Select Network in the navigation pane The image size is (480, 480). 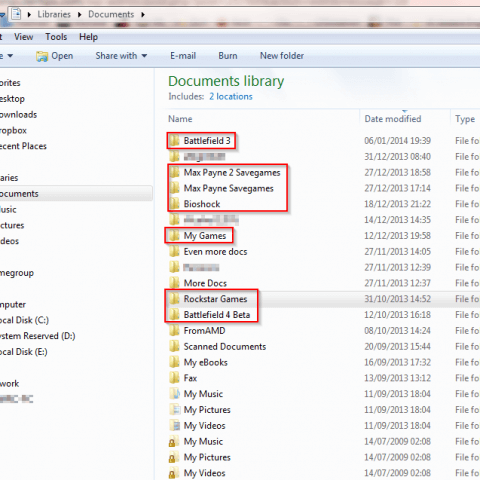pos(9,384)
